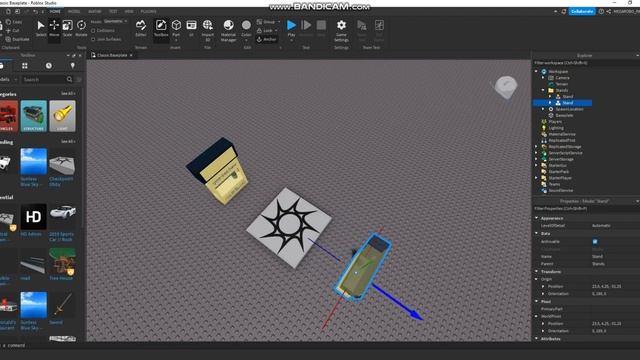Click the Collaborate button
Screen dimensions: 640x360
pos(582,11)
